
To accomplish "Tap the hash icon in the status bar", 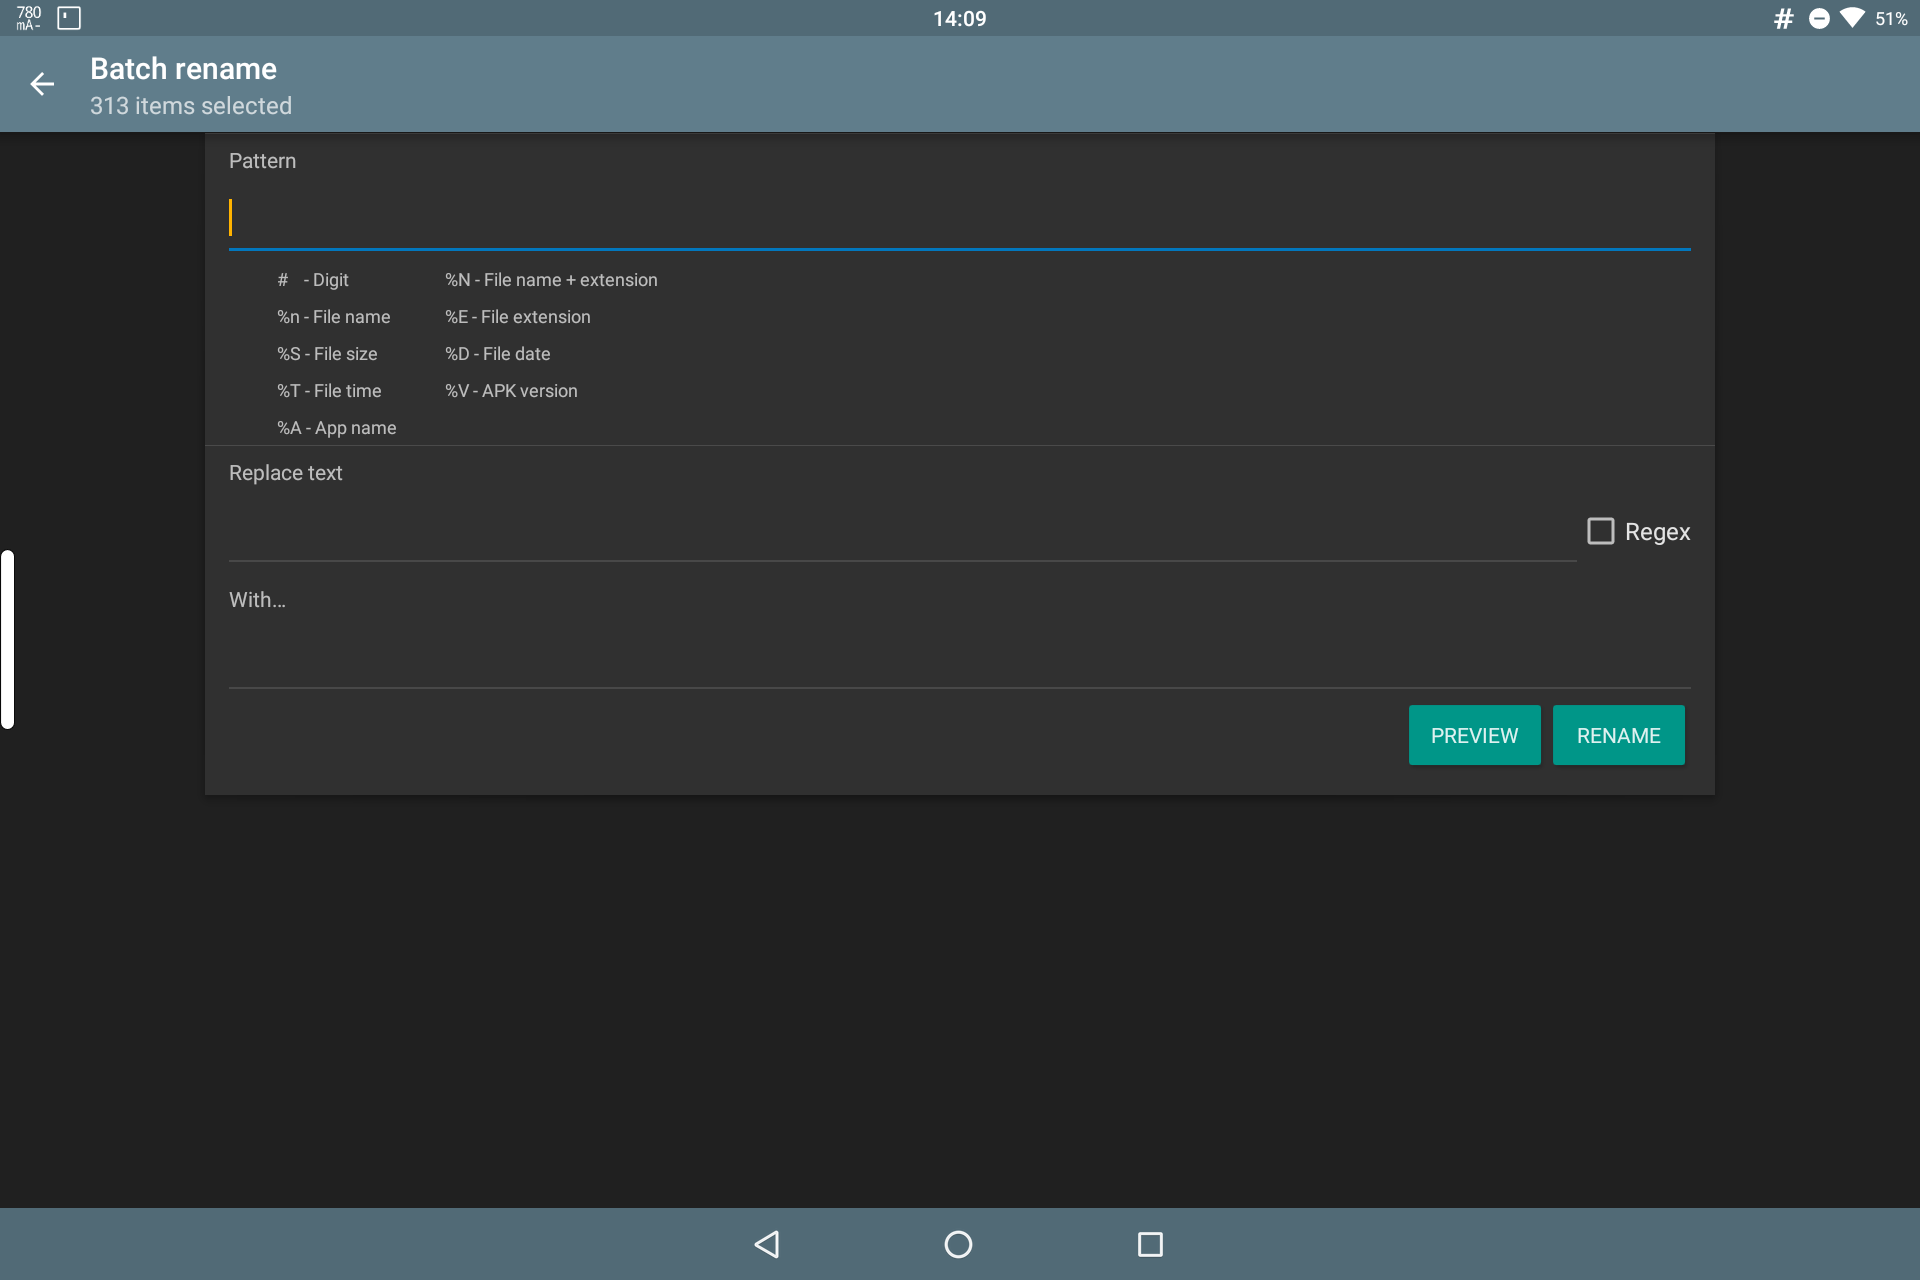I will point(1784,17).
